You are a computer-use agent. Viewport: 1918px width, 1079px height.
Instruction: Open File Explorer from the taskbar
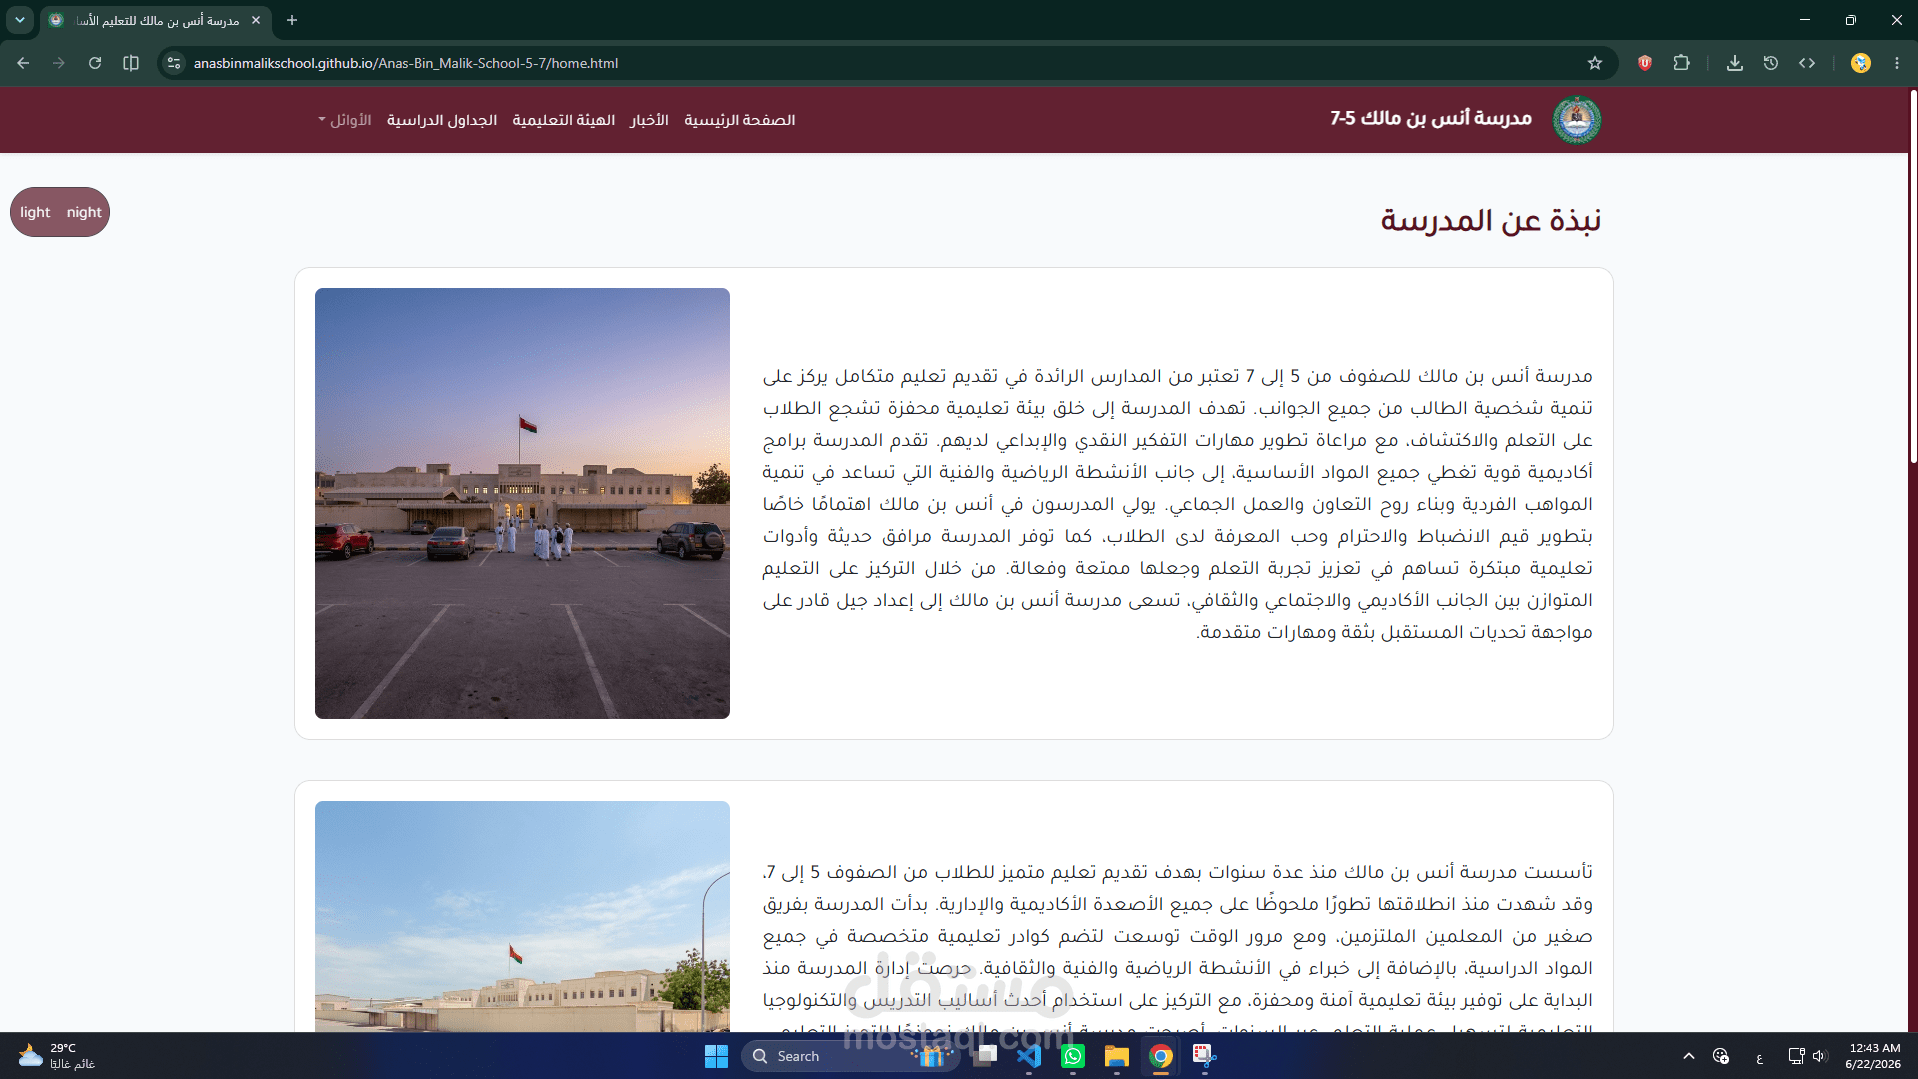(1117, 1056)
